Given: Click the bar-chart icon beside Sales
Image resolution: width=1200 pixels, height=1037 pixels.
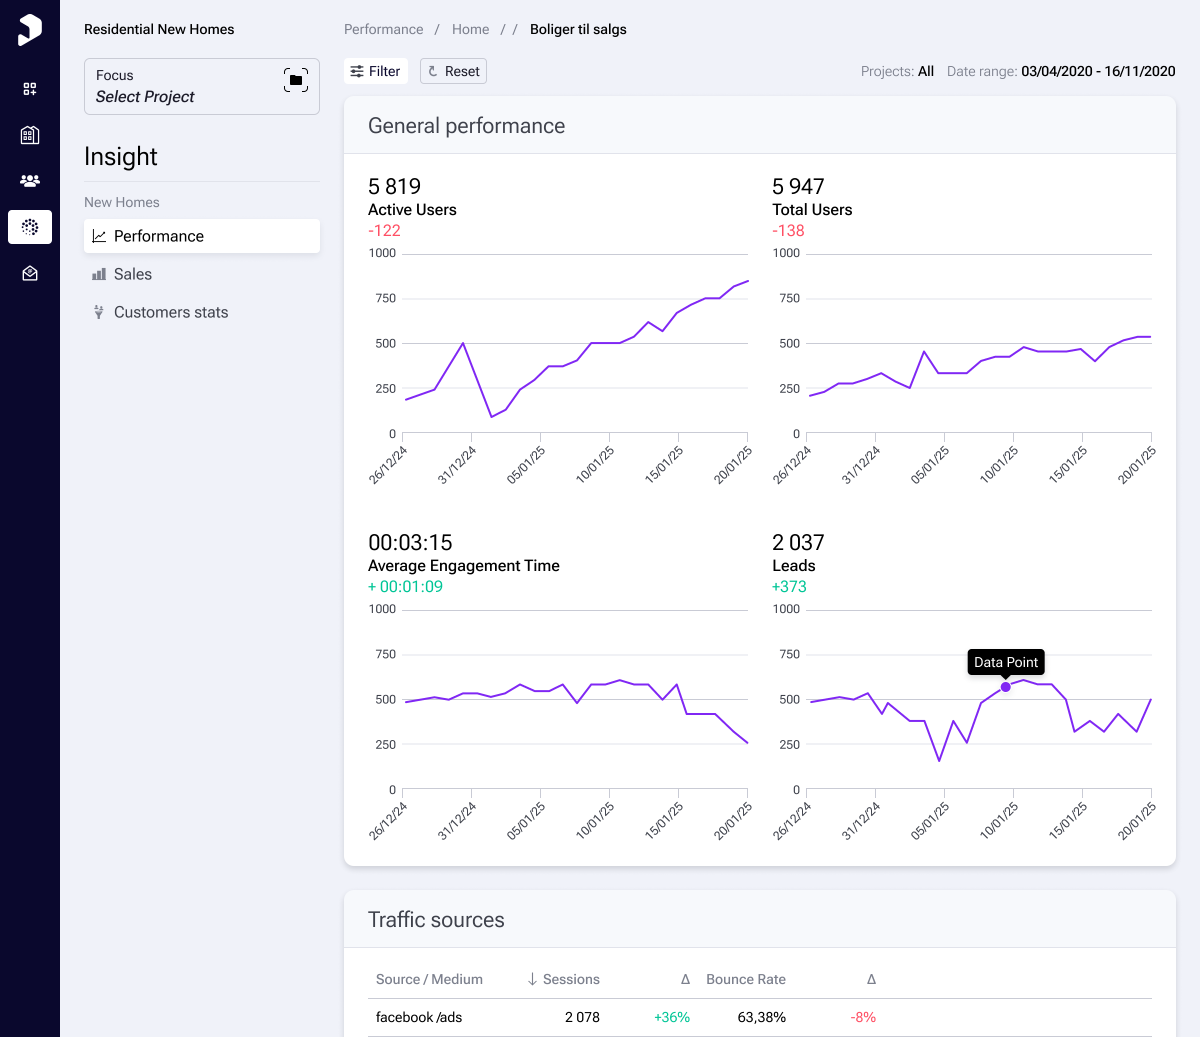Looking at the screenshot, I should [97, 273].
